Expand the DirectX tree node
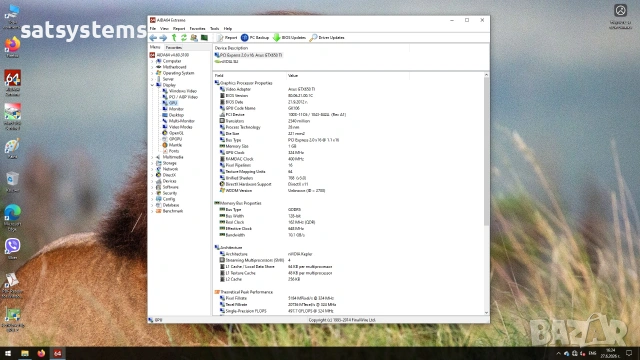This screenshot has width=640, height=360. click(153, 175)
